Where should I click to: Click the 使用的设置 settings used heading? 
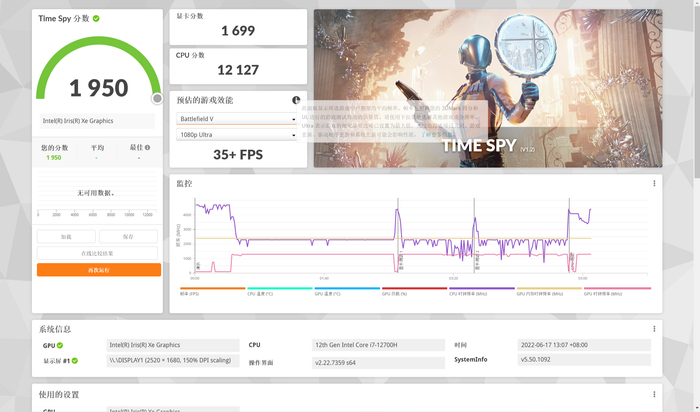tap(59, 395)
